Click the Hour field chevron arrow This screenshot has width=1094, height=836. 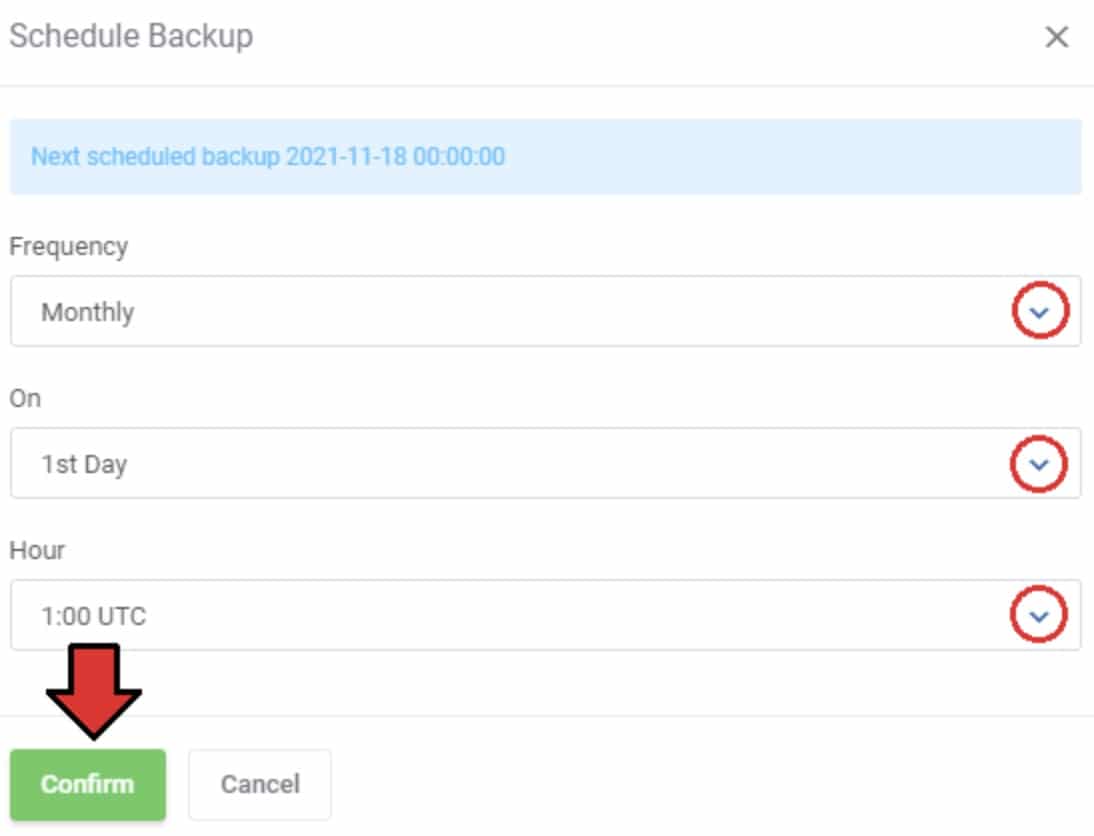click(1040, 616)
